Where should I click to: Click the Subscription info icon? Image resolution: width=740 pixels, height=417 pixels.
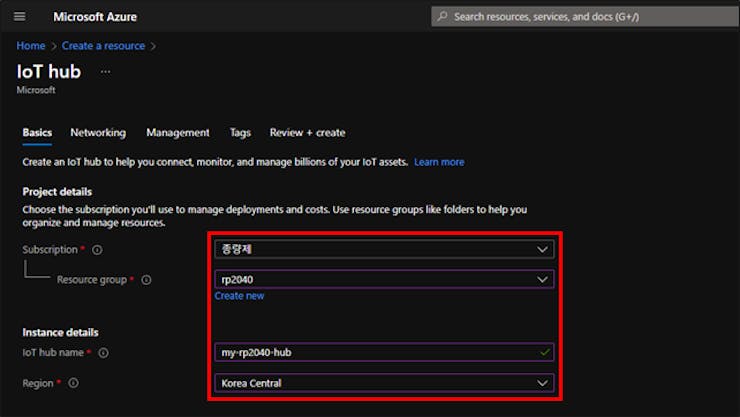pyautogui.click(x=97, y=250)
